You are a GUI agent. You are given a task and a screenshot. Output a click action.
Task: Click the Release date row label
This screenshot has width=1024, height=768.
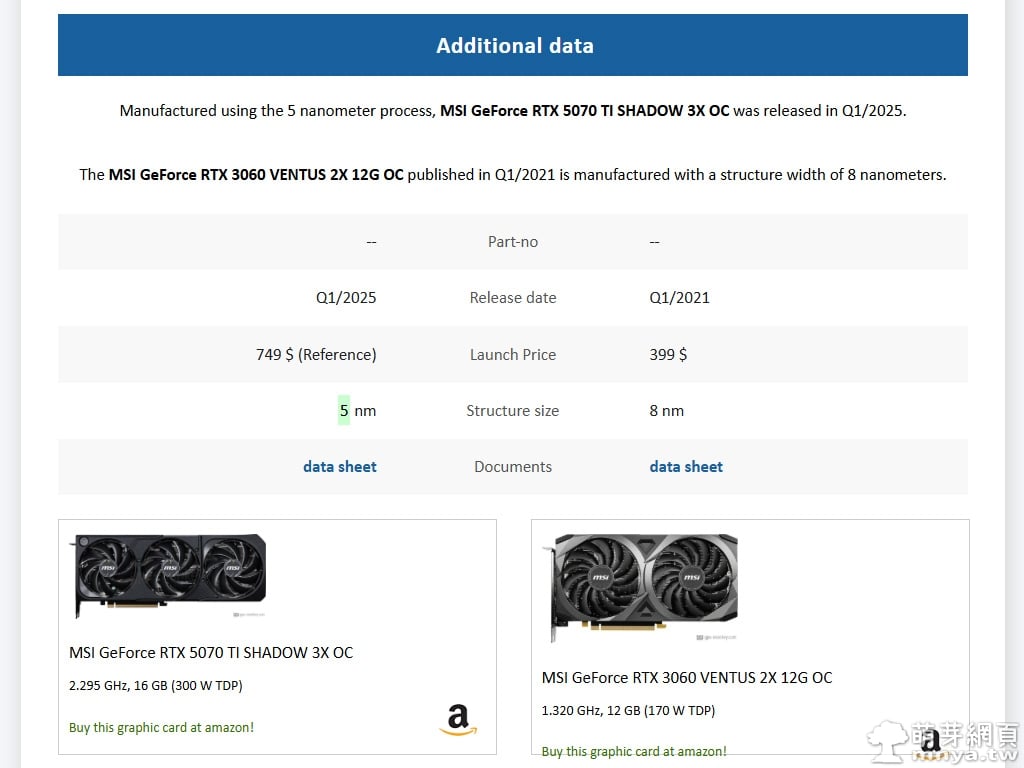click(513, 298)
